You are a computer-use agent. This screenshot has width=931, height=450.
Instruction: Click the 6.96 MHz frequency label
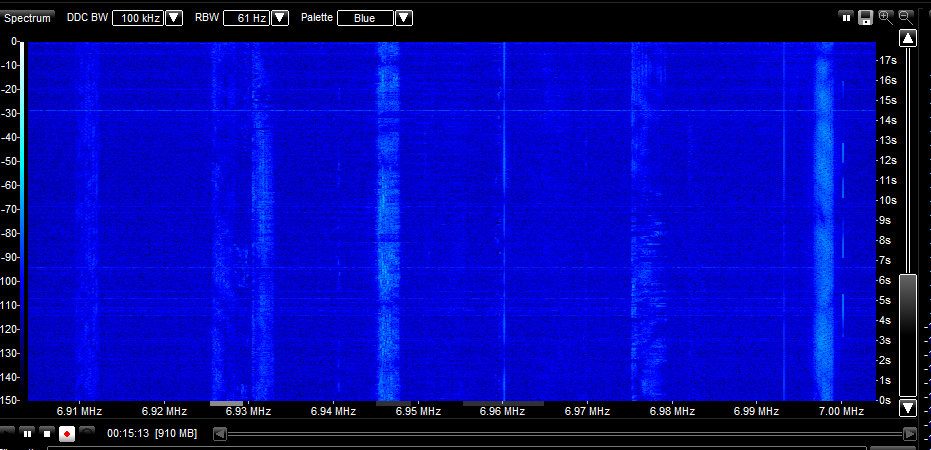point(503,411)
